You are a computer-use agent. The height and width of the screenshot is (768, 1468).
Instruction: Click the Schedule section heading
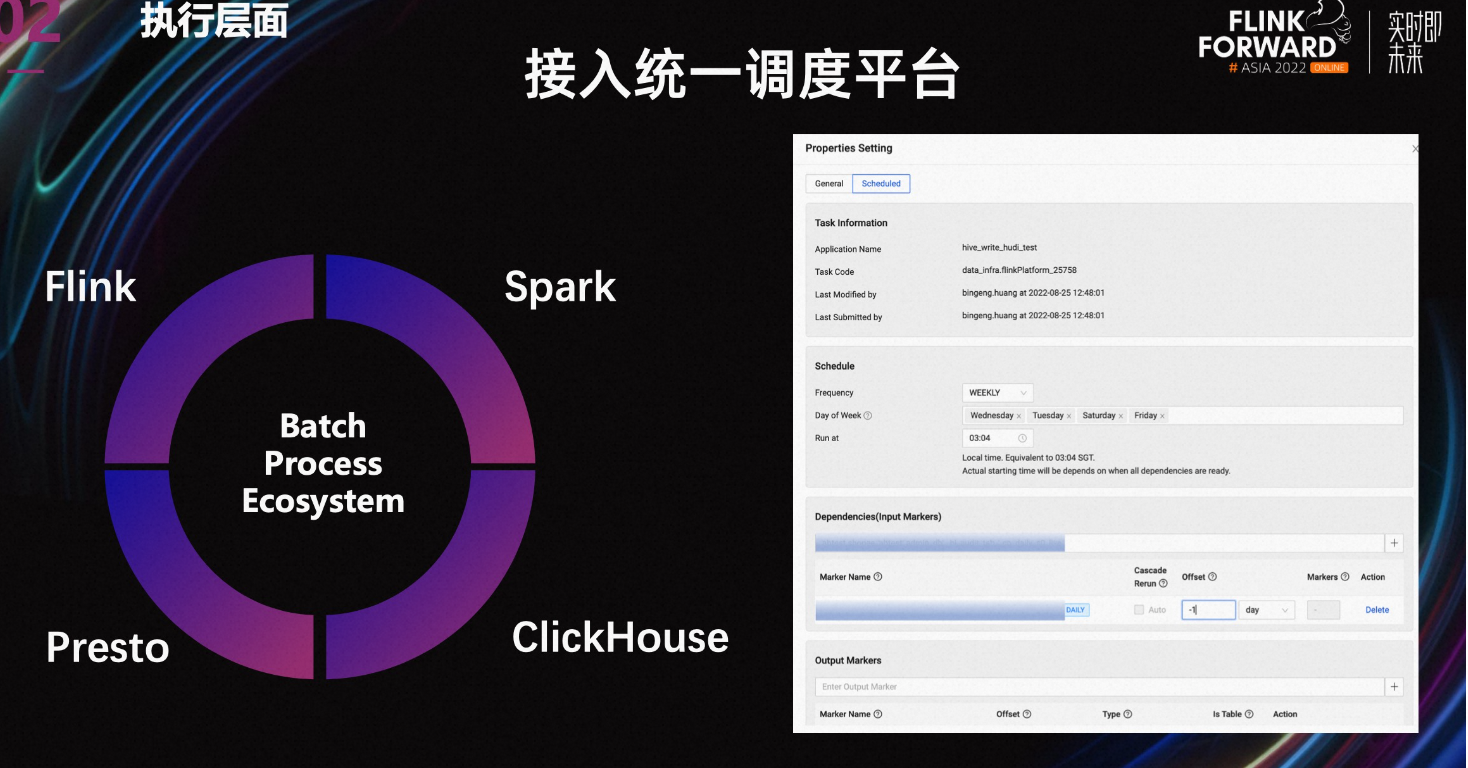point(835,366)
